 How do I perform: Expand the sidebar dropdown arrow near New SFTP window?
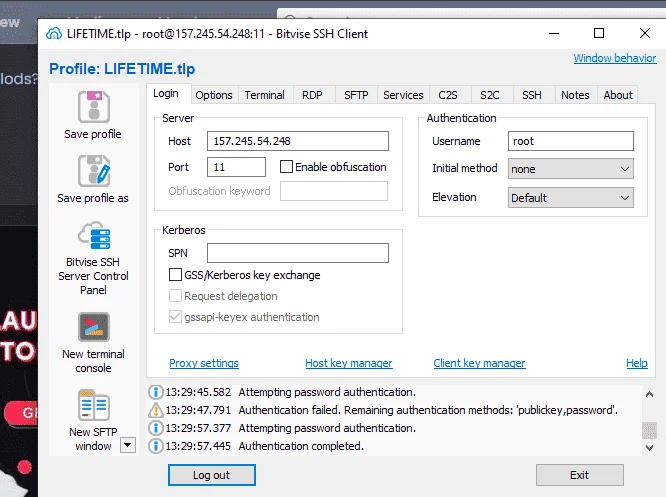(128, 445)
